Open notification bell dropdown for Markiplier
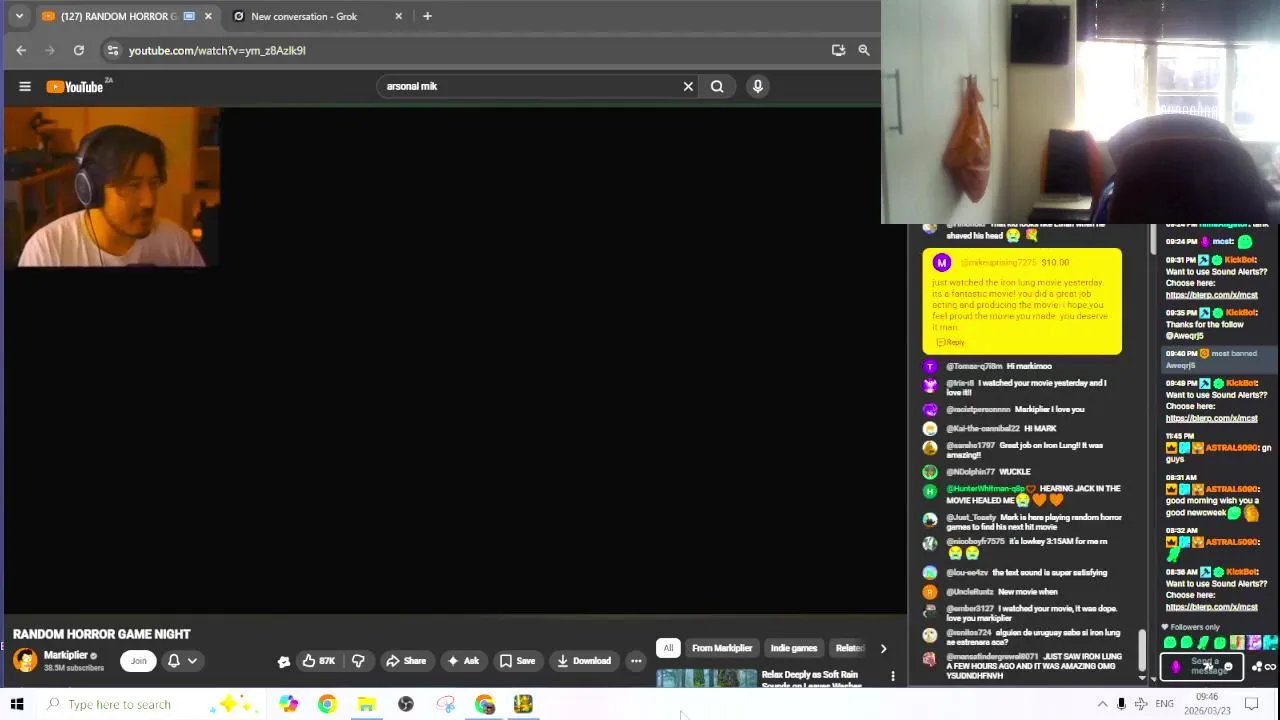The height and width of the screenshot is (720, 1280). 182,660
